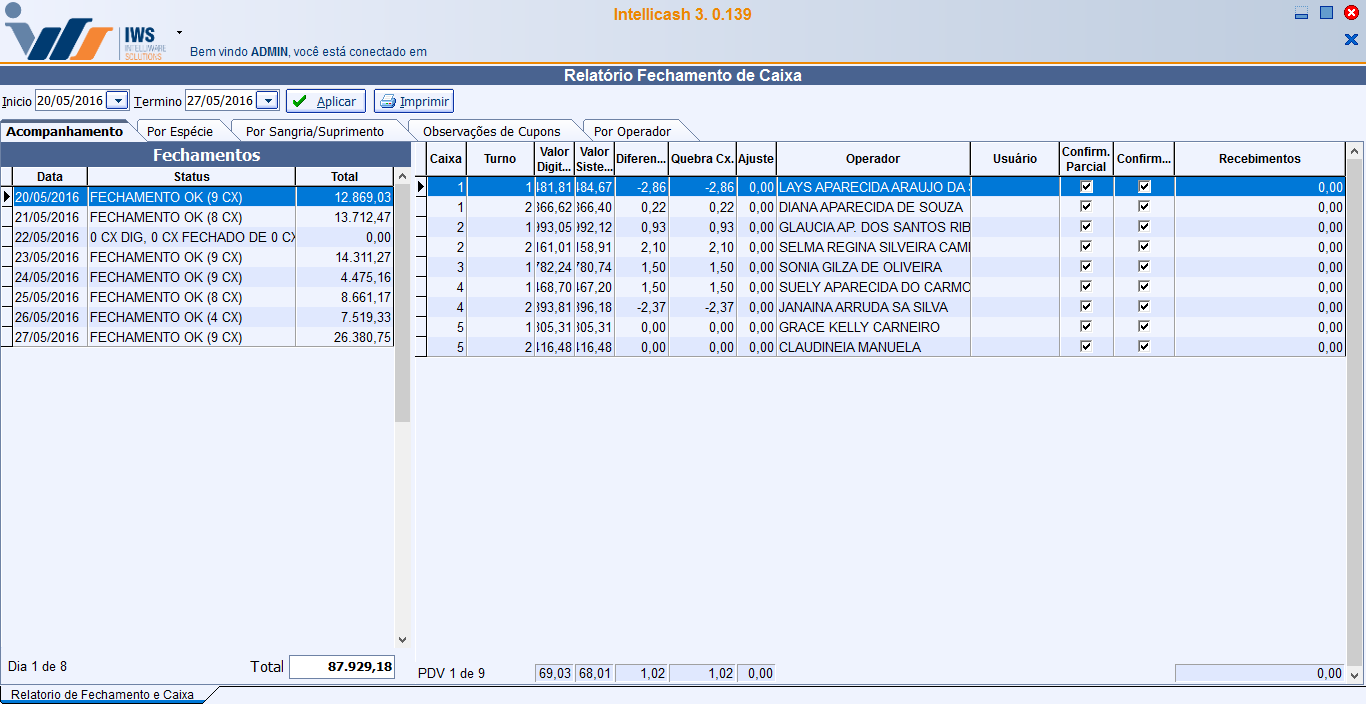1366x704 pixels.
Task: Click operator name GRACE KELLY CARNEIRO
Action: coord(859,327)
